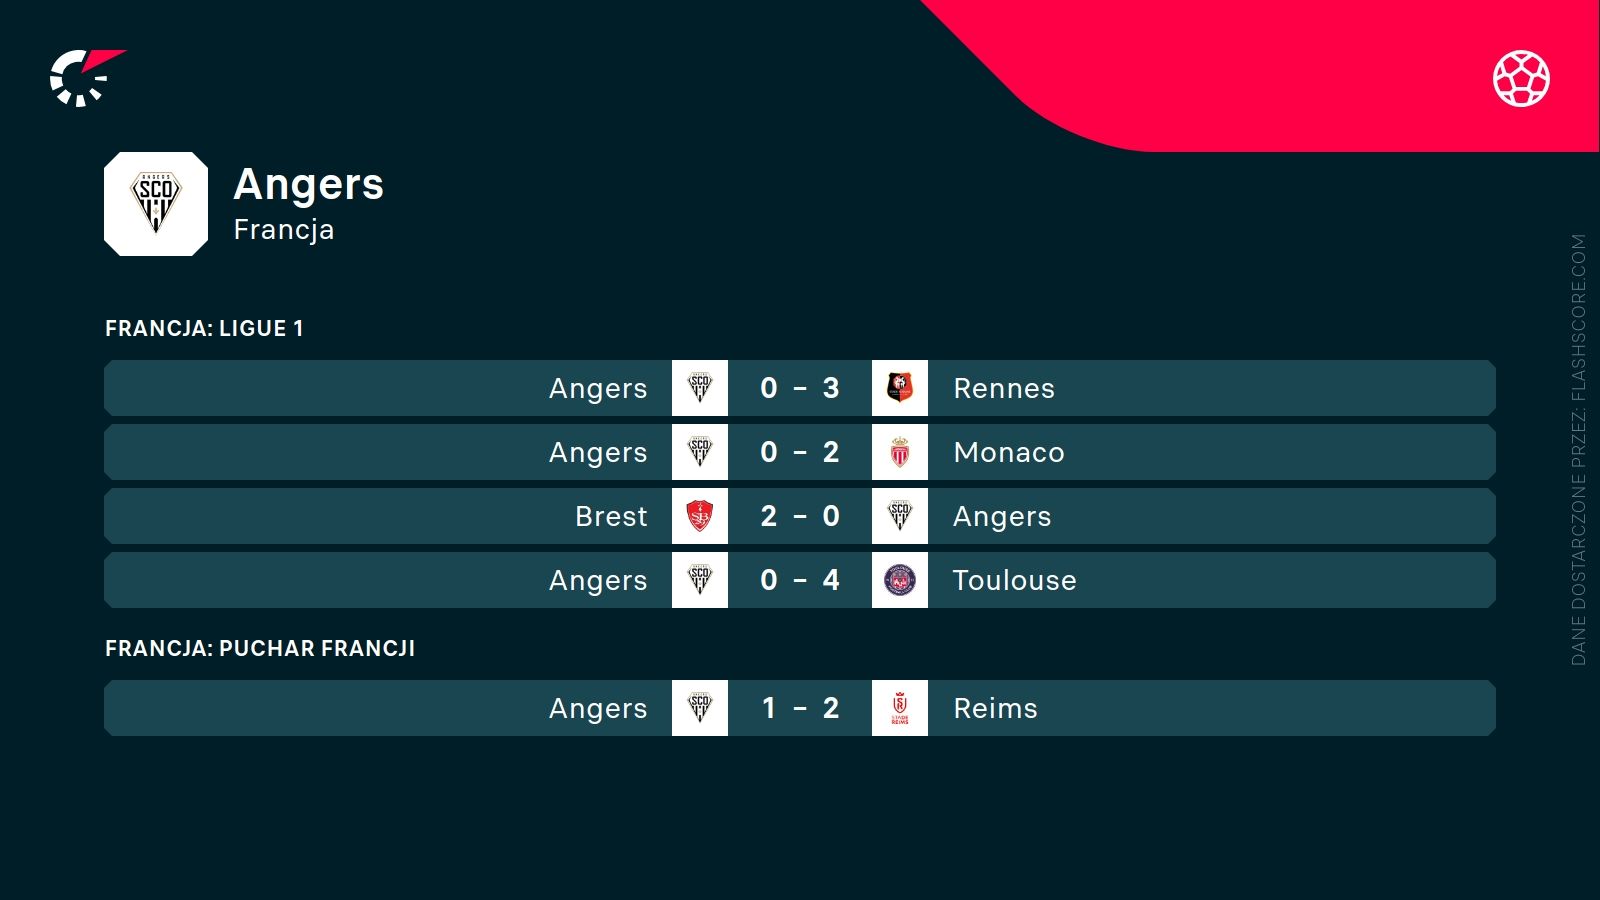Viewport: 1600px width, 900px height.
Task: Open the Francja: Ligue 1 section heading
Action: [x=204, y=328]
